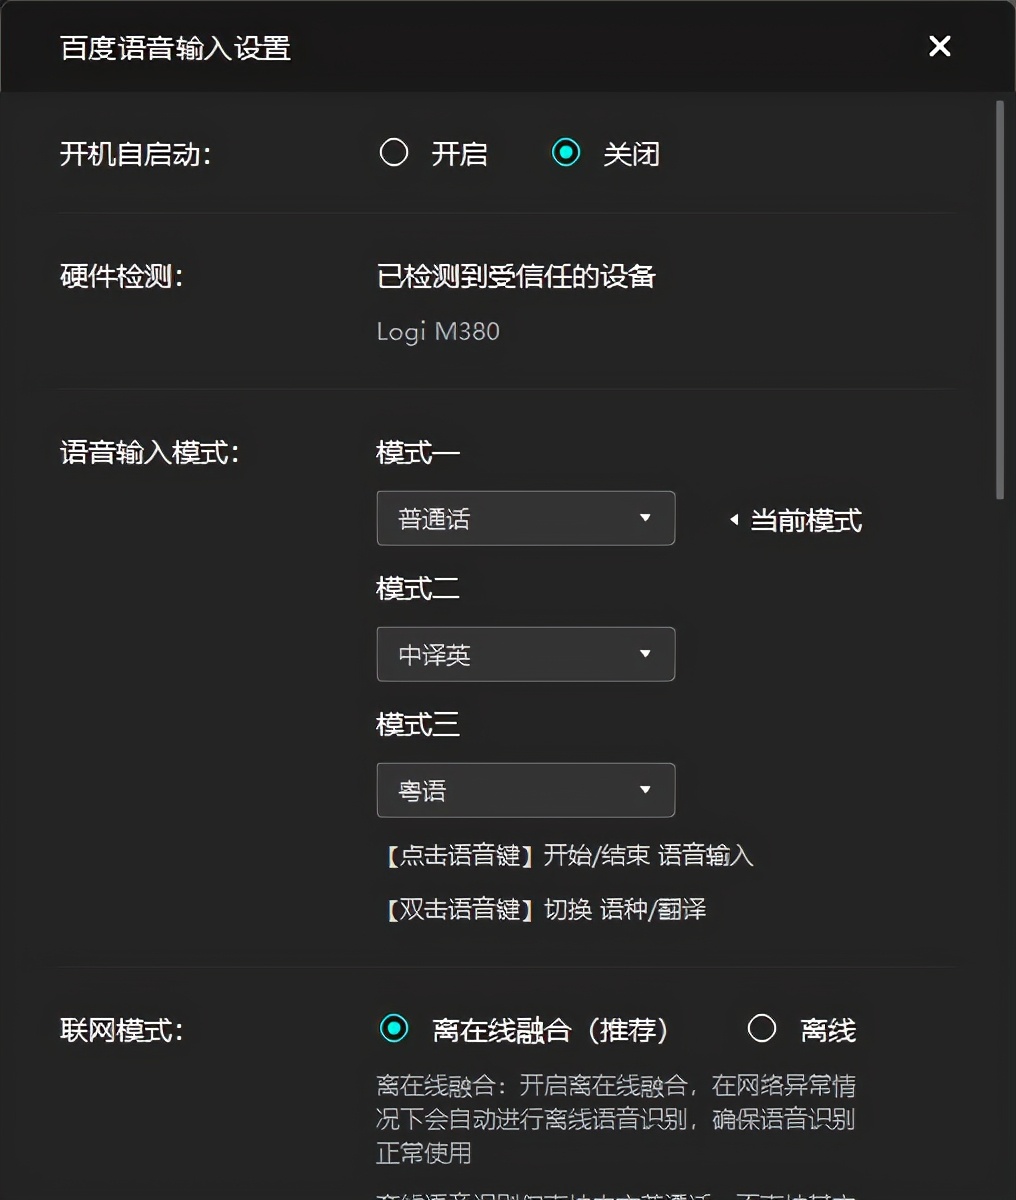Click the 当前模式 indicator arrow
The image size is (1016, 1200).
733,520
